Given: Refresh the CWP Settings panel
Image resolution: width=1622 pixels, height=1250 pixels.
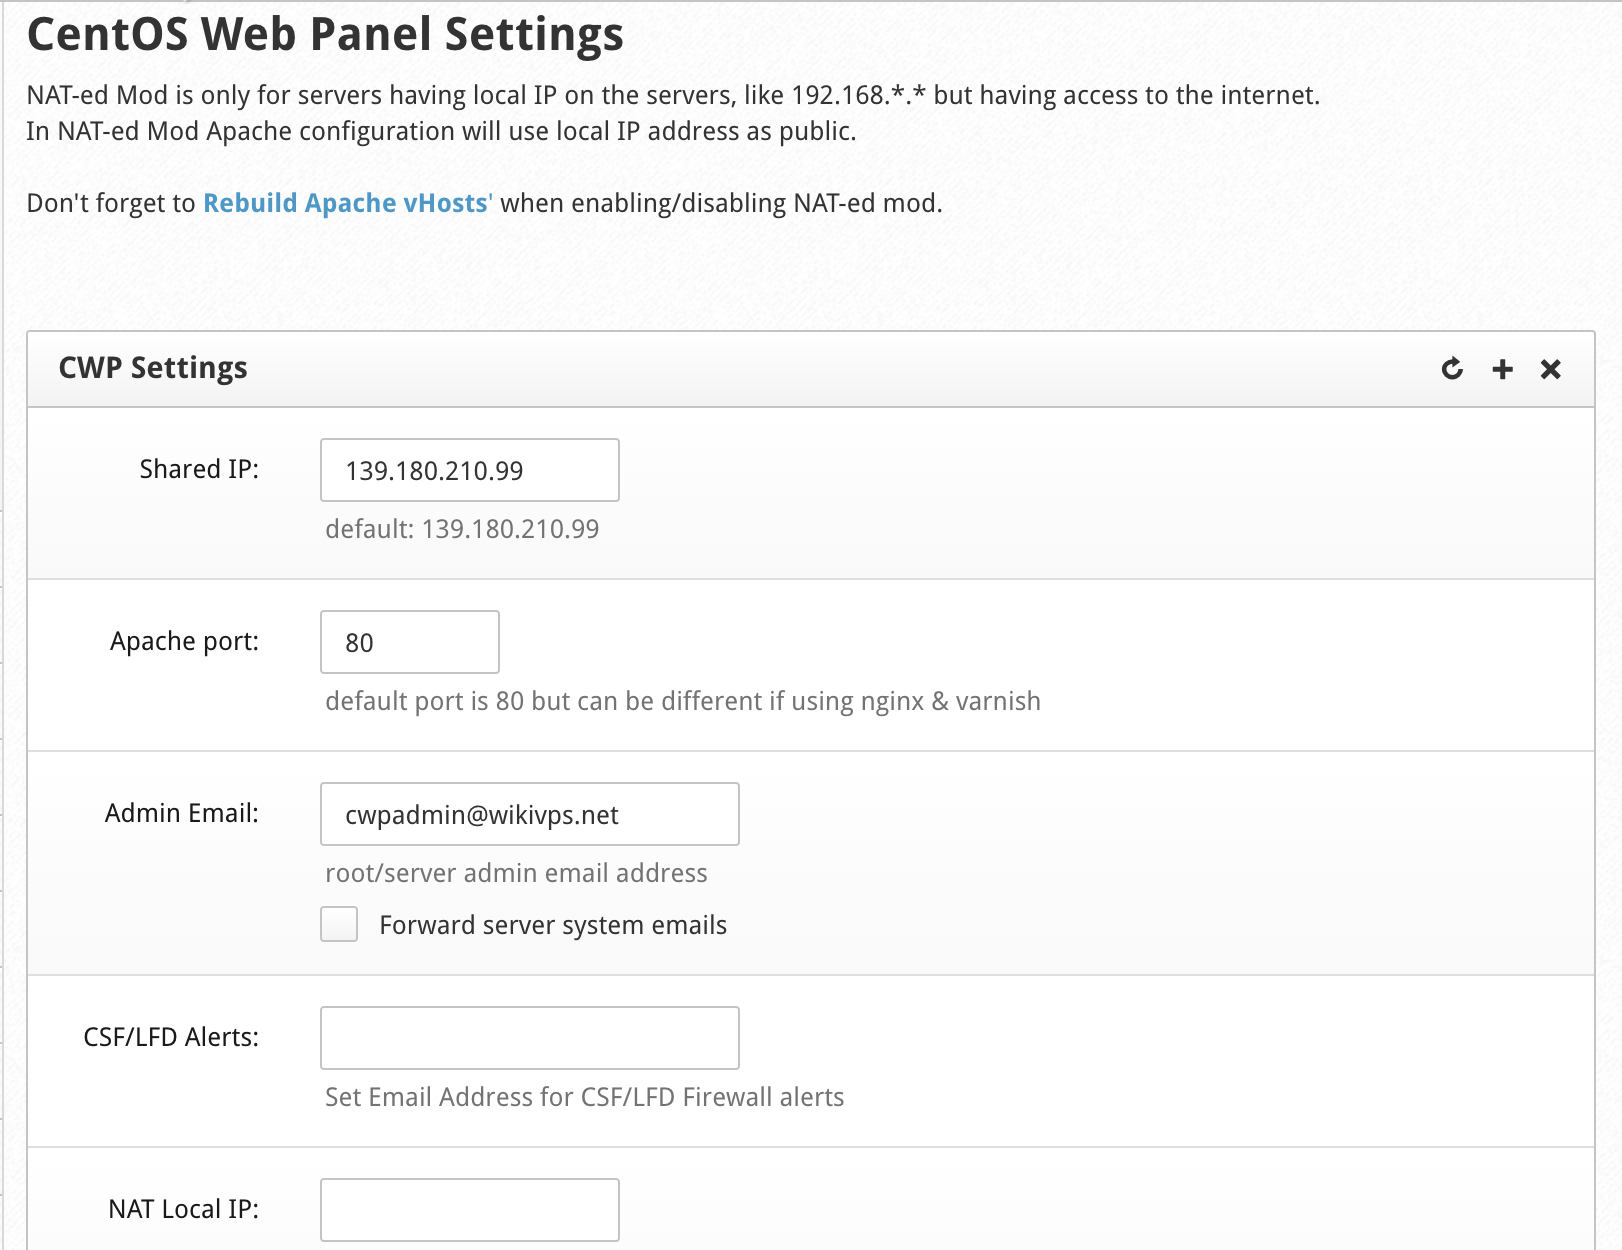Looking at the screenshot, I should [x=1452, y=369].
